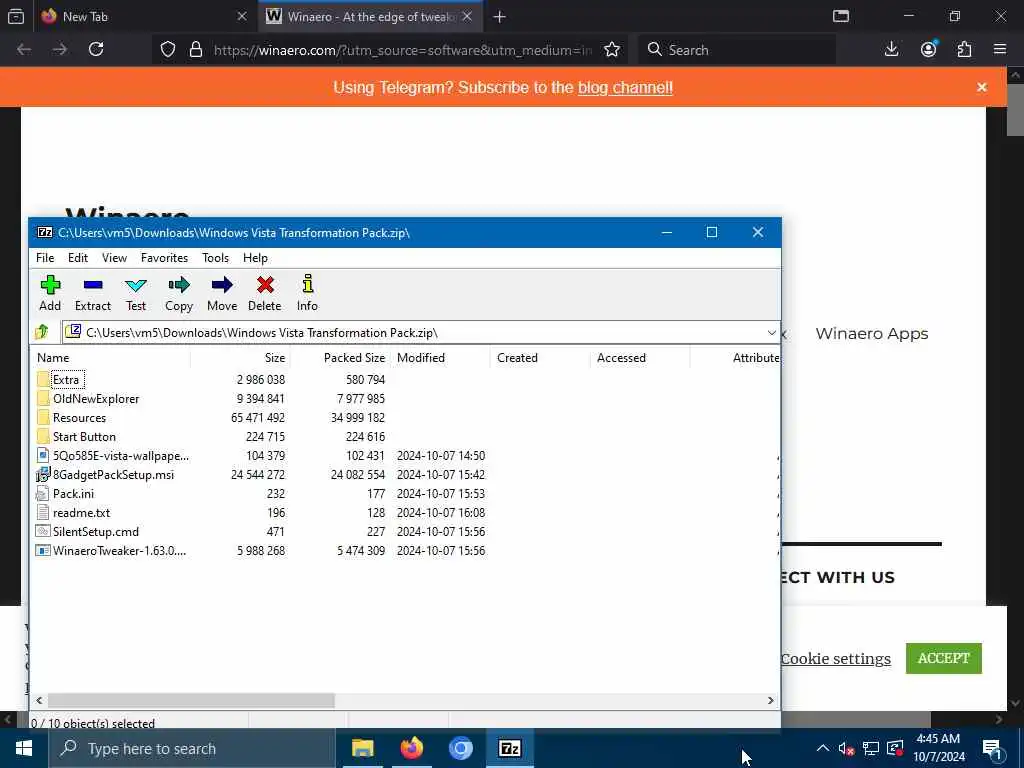Click the Firefox Search box
This screenshot has height=768, width=1024.
(x=737, y=50)
